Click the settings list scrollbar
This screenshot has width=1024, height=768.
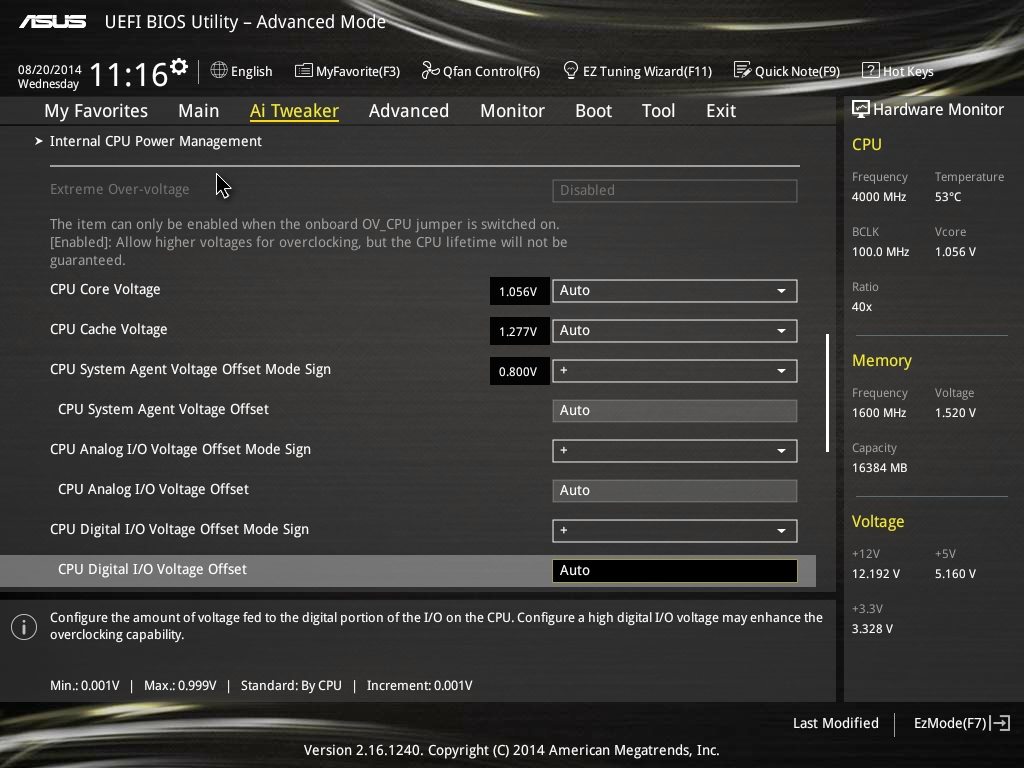pyautogui.click(x=827, y=393)
